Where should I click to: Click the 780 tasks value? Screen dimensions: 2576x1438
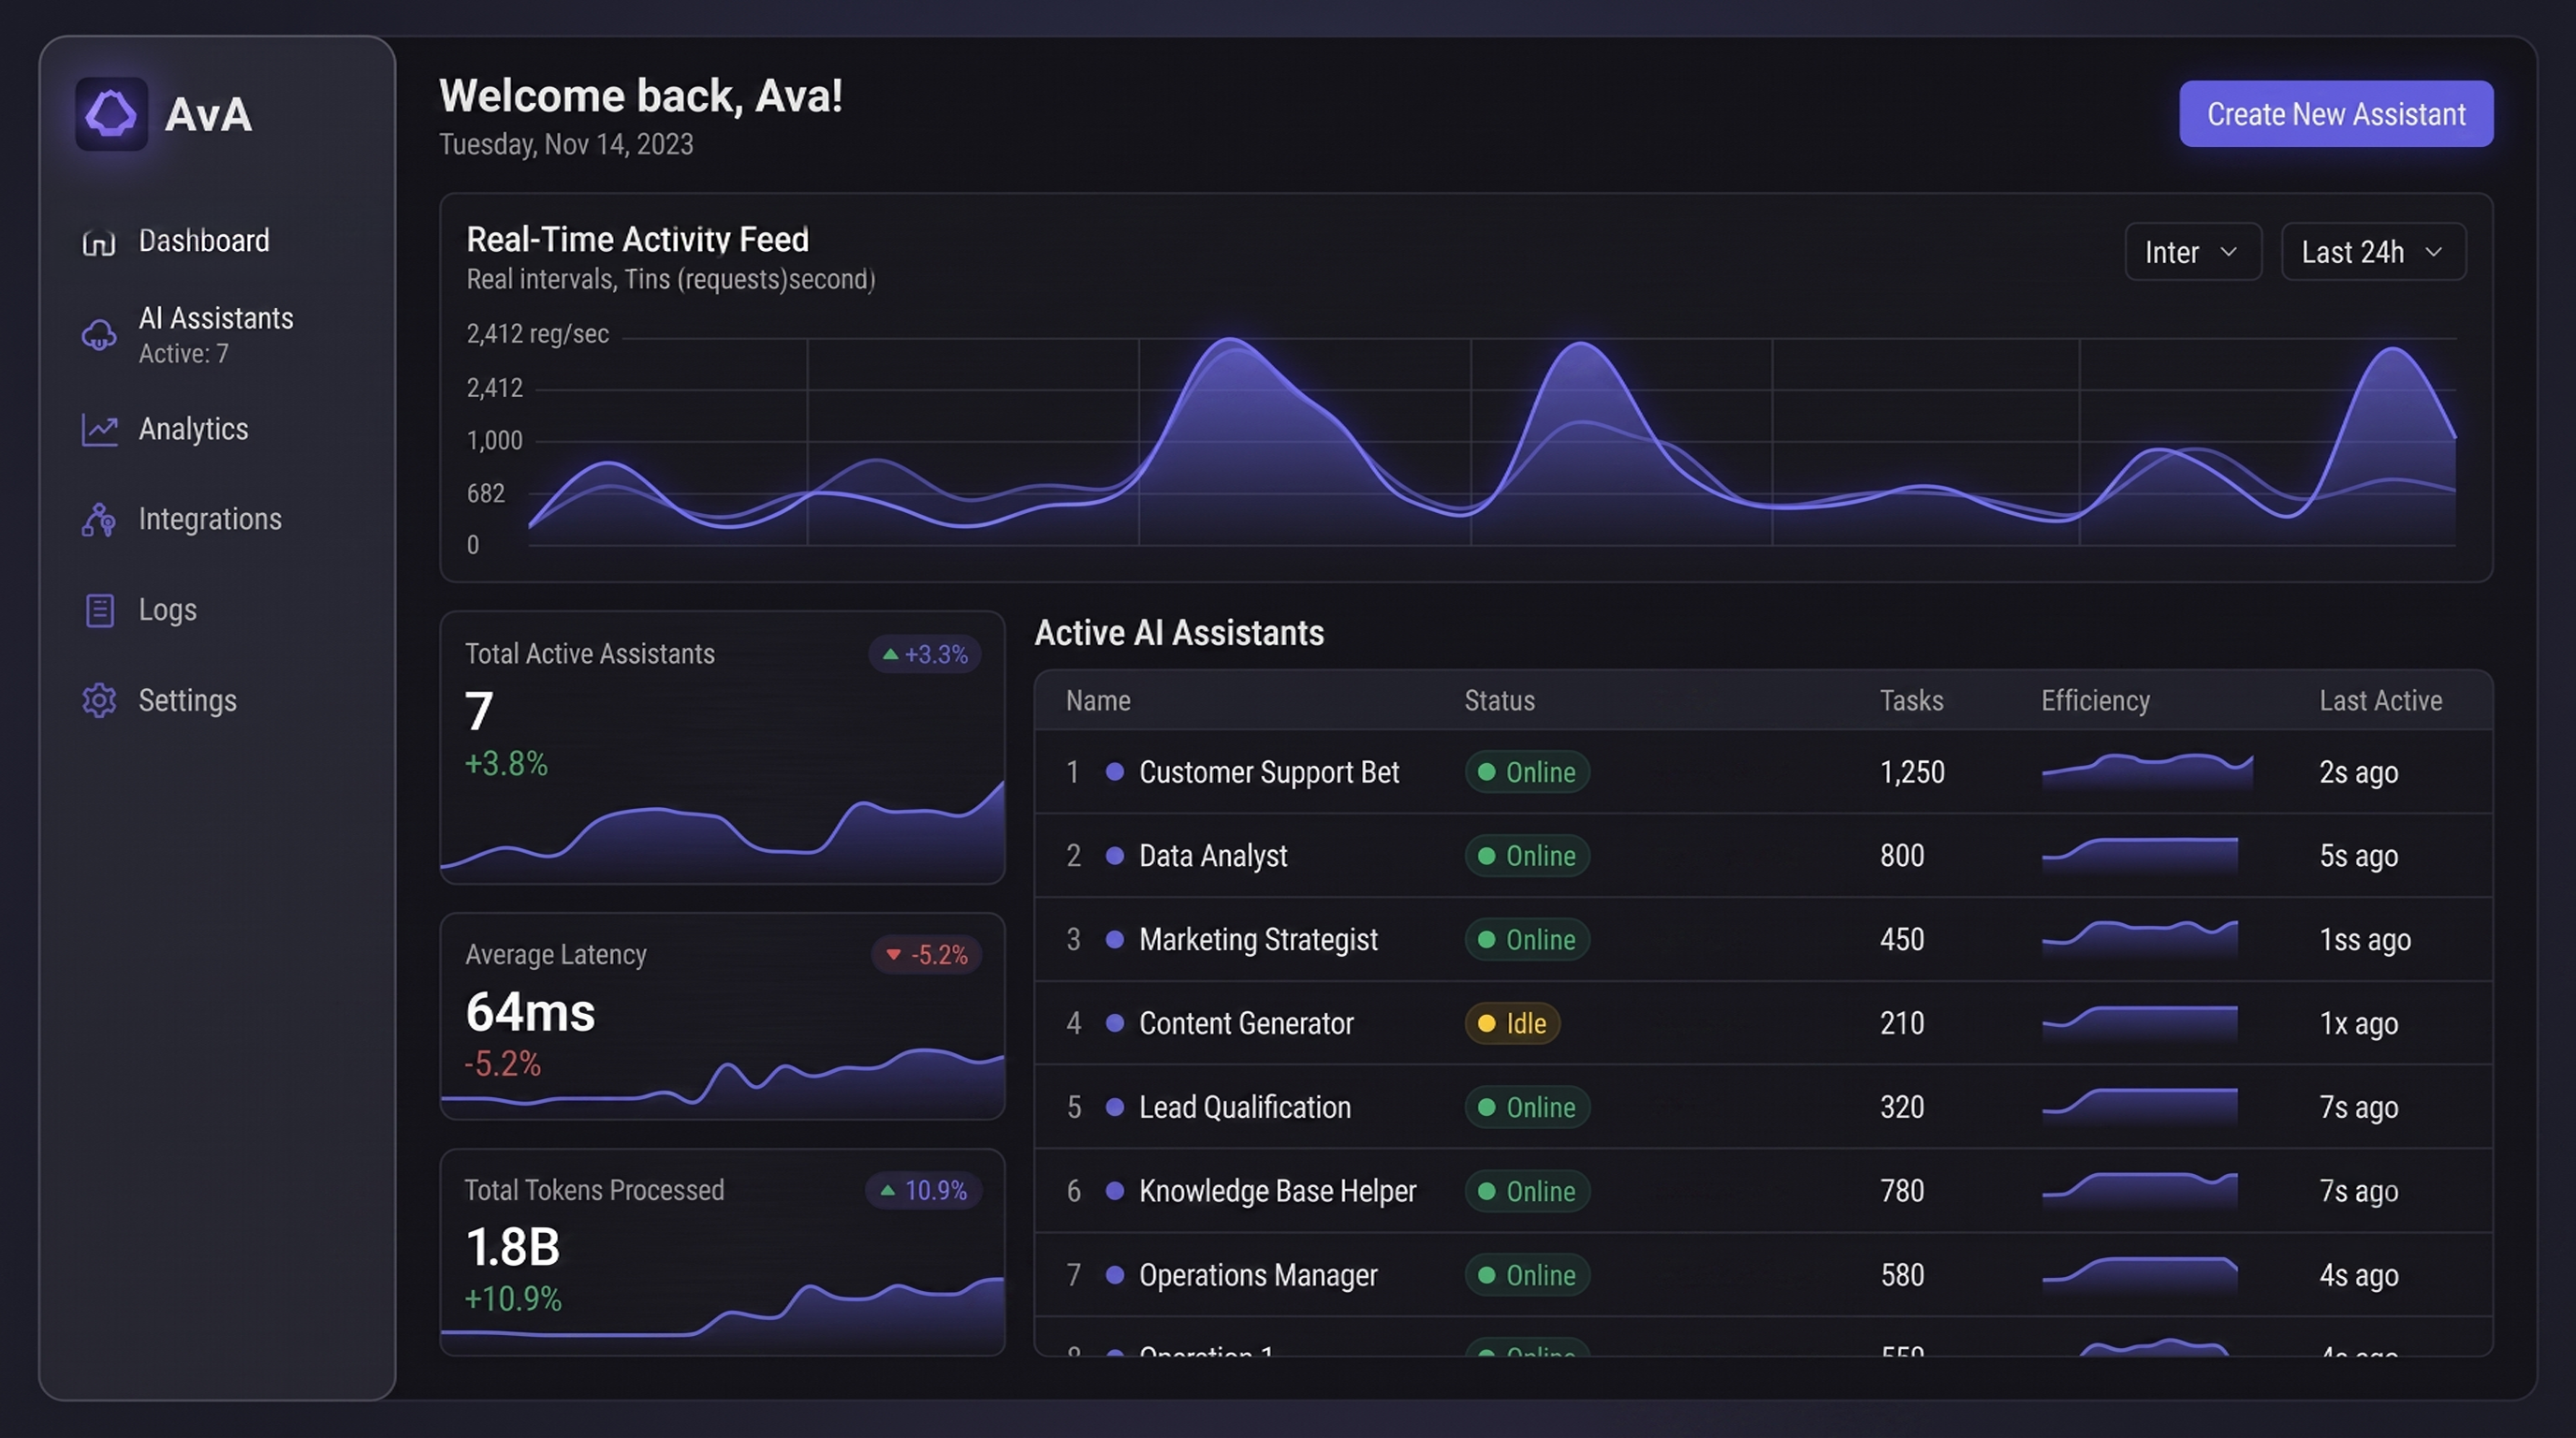pos(1902,1191)
